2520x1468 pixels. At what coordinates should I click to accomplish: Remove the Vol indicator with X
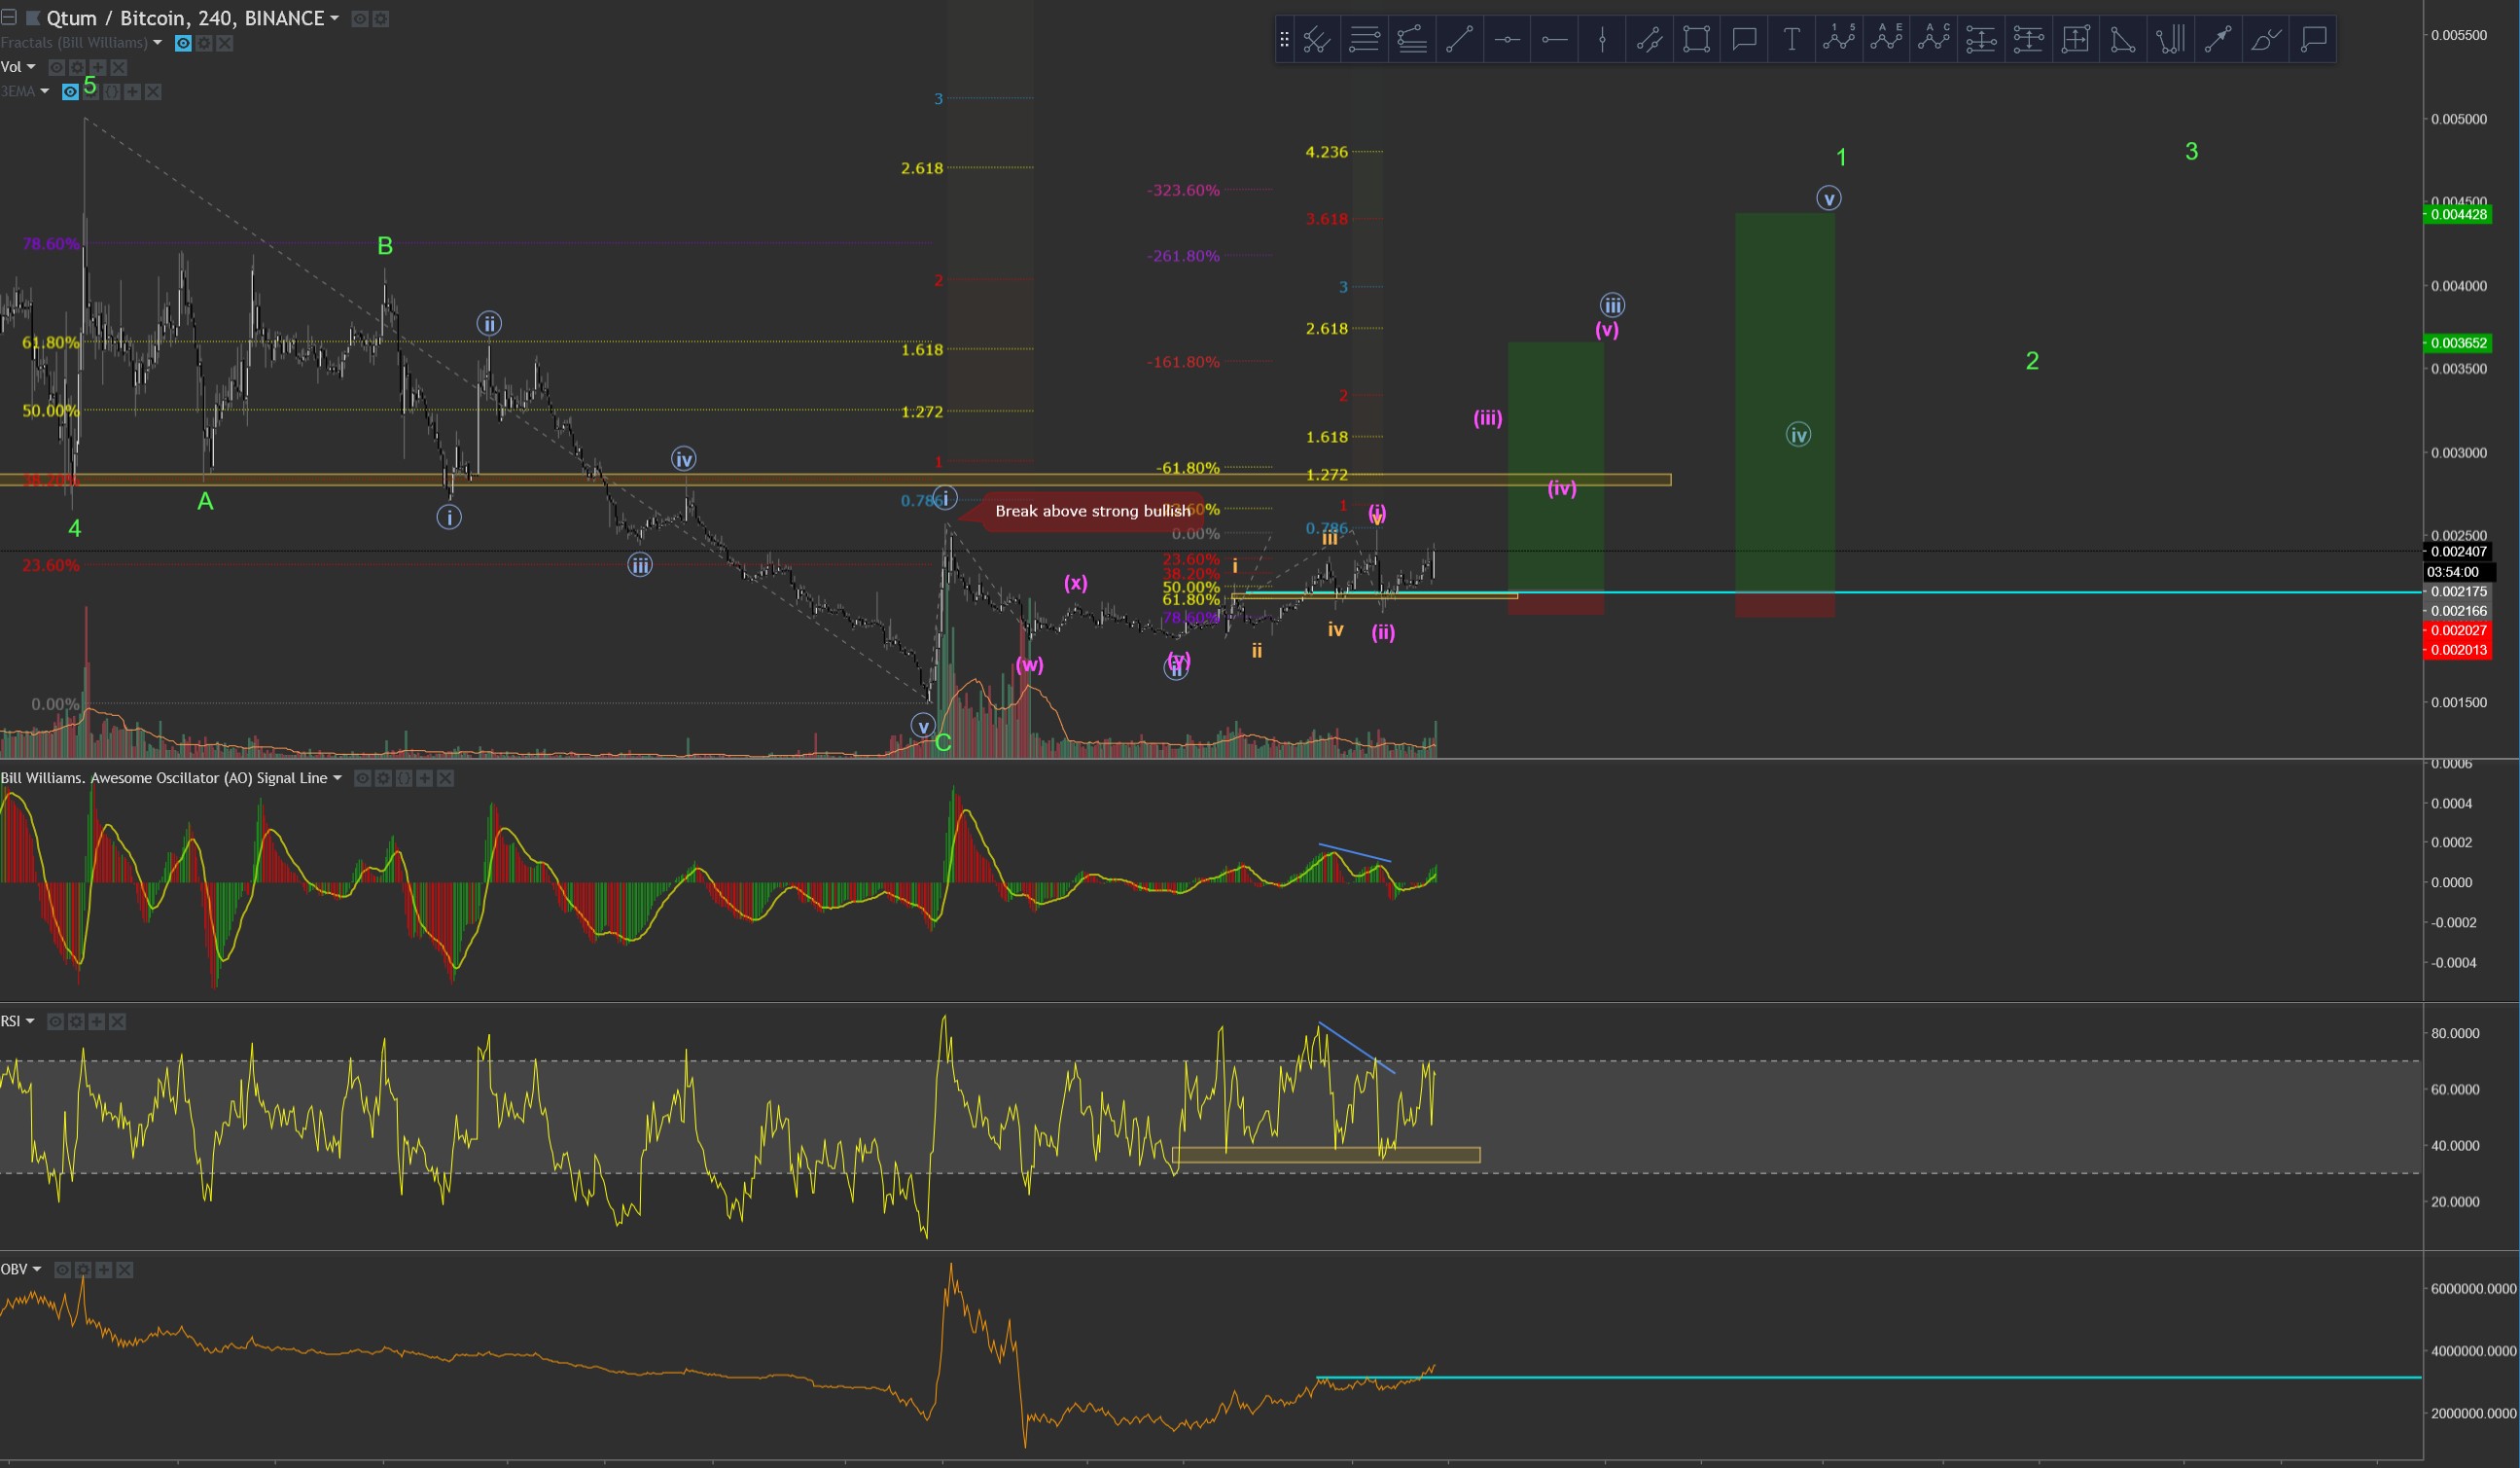(119, 67)
